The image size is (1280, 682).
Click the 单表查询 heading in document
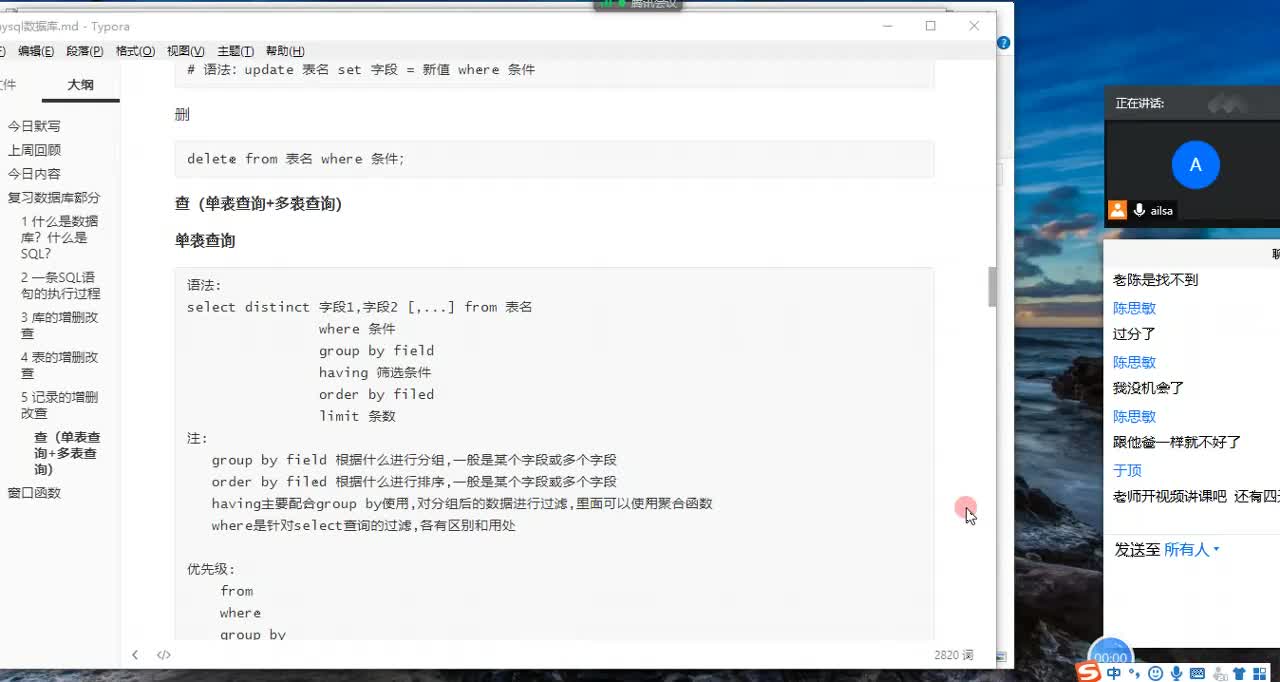205,241
